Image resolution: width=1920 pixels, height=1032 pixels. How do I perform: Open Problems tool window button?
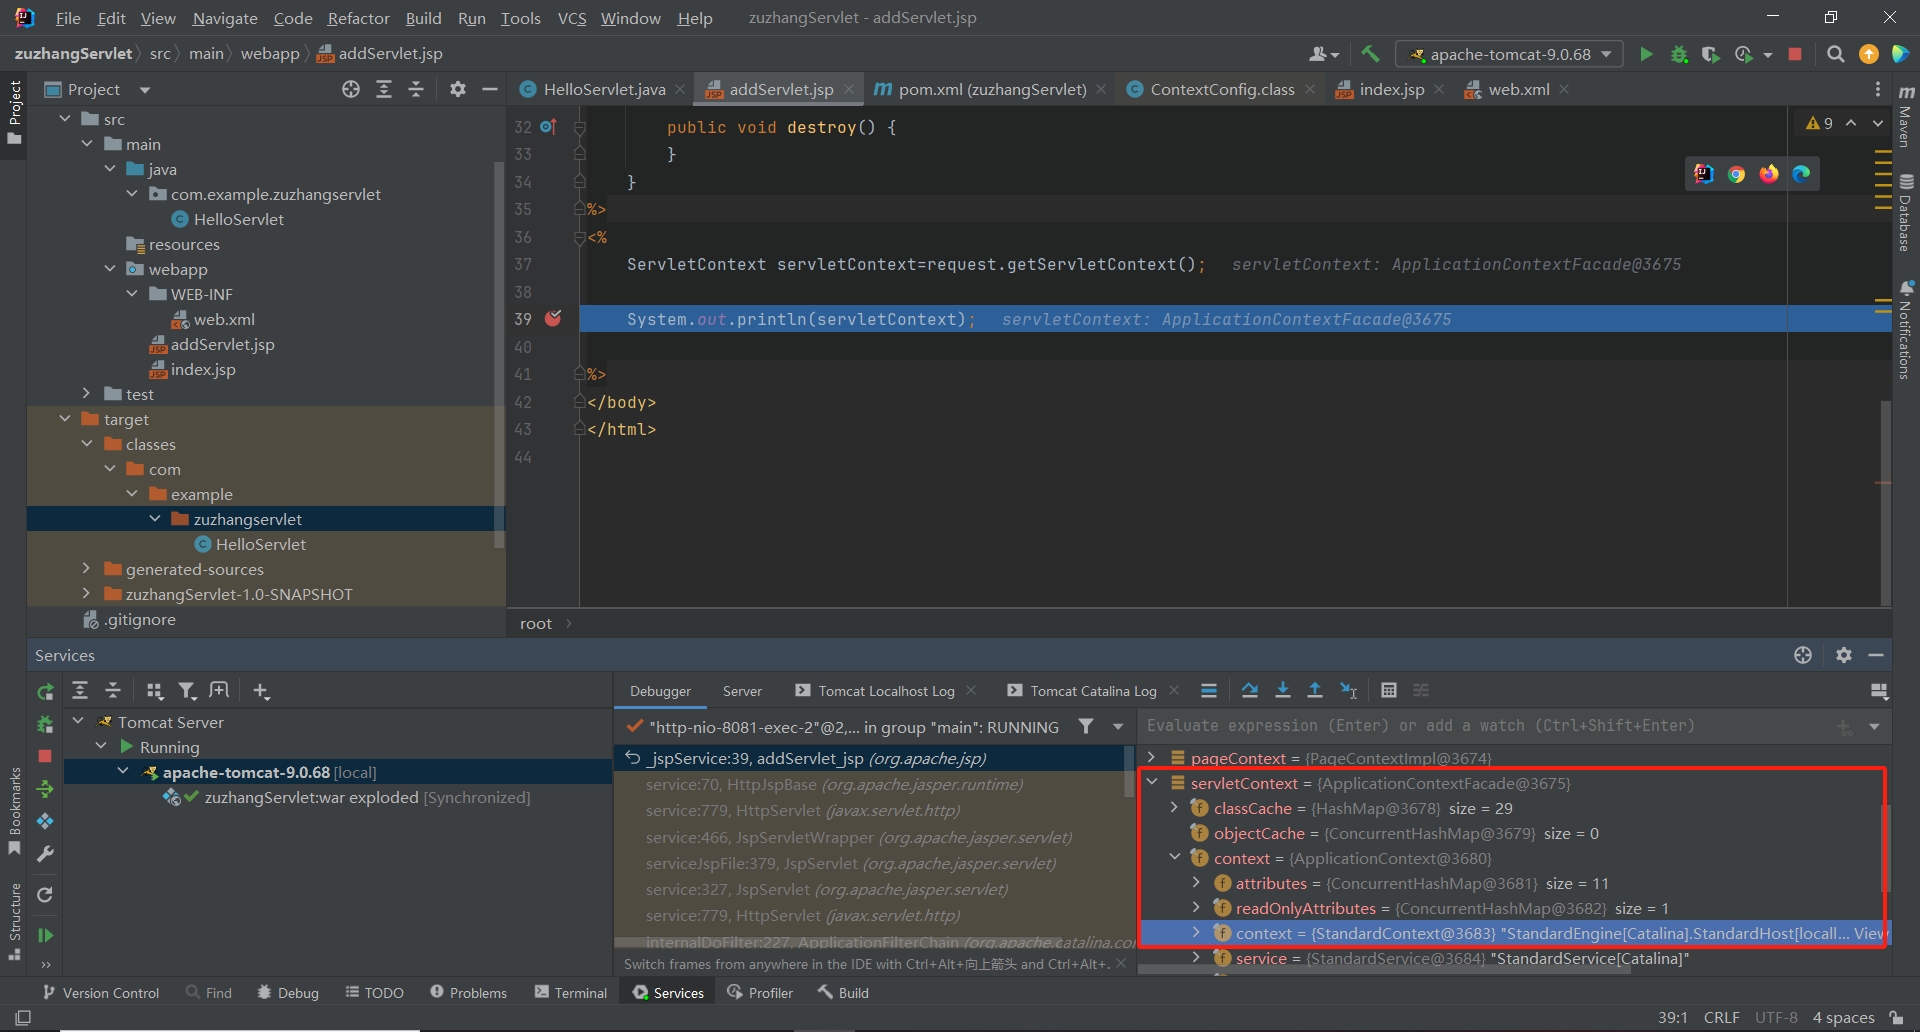click(x=468, y=992)
